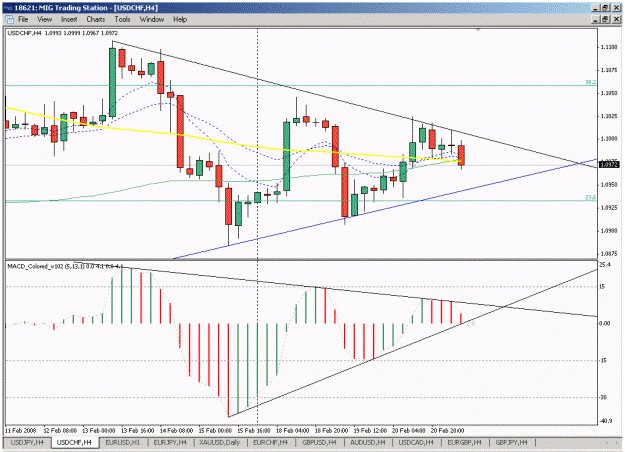
Task: Click the current price label 1.0972
Action: 609,164
